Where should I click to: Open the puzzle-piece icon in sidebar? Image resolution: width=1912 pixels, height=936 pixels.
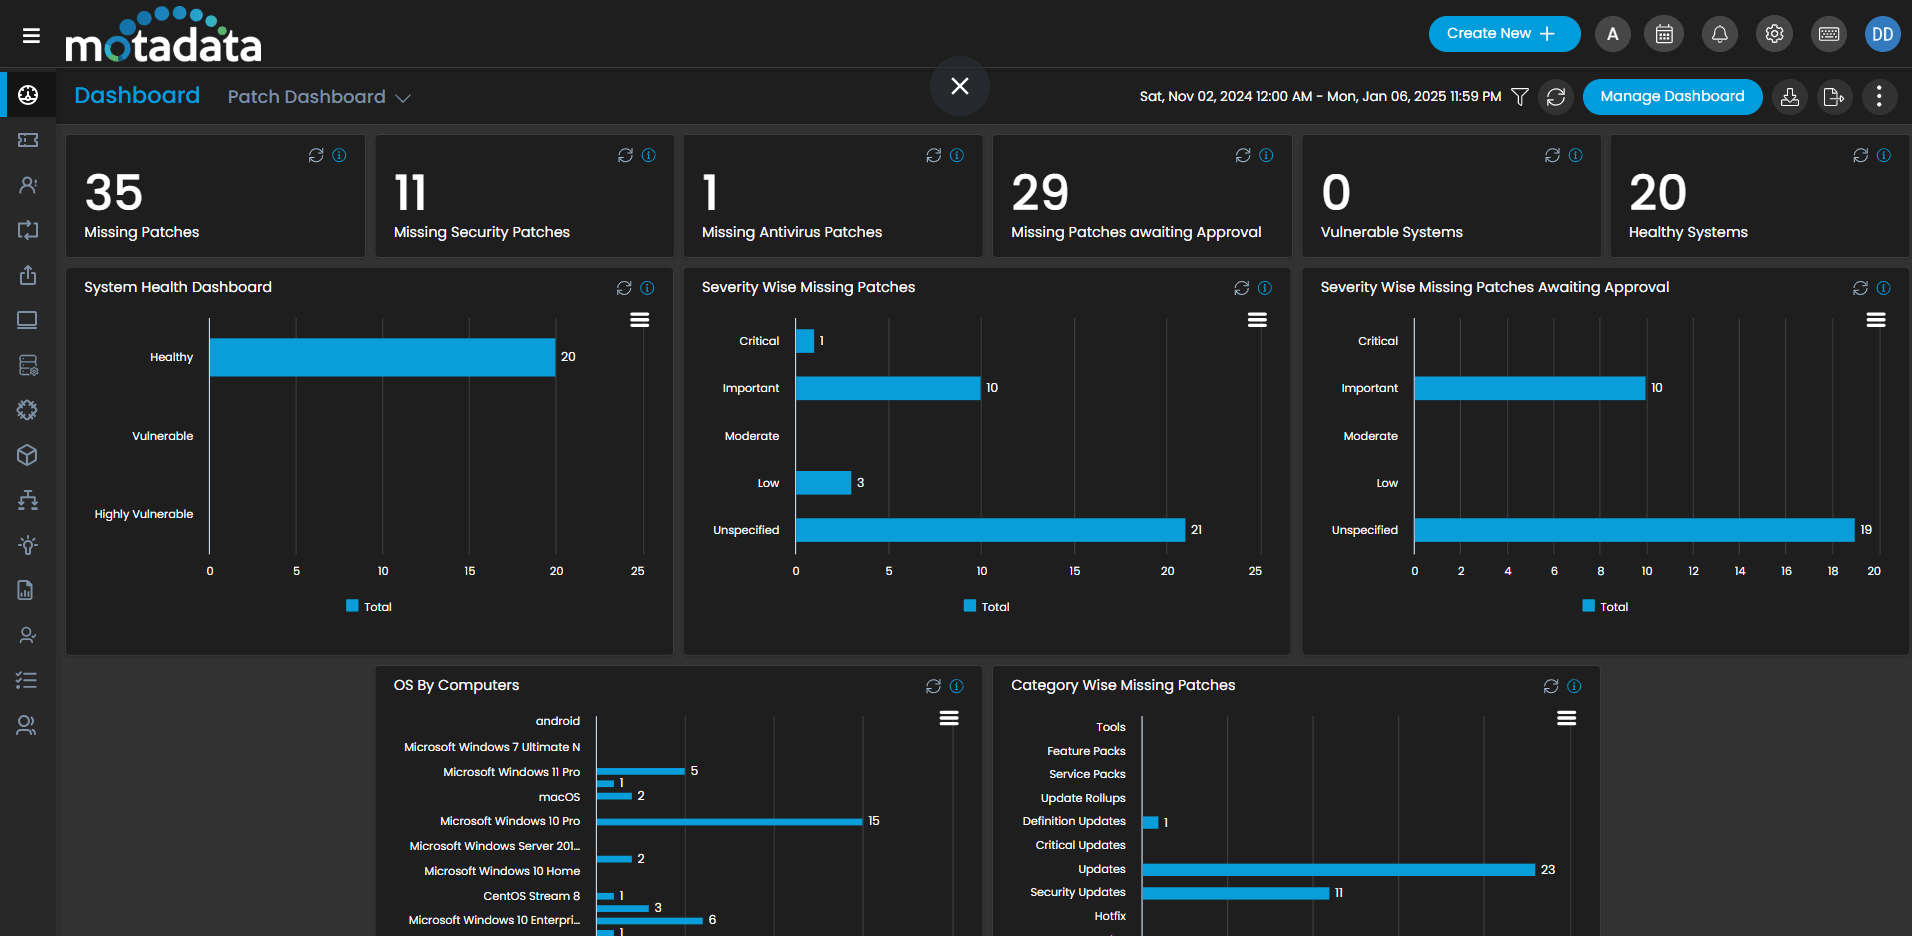pos(28,410)
